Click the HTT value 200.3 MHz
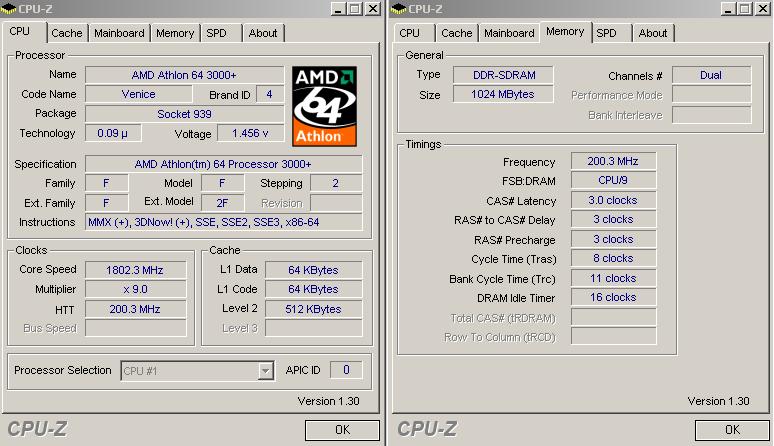The height and width of the screenshot is (446, 774). [x=135, y=309]
